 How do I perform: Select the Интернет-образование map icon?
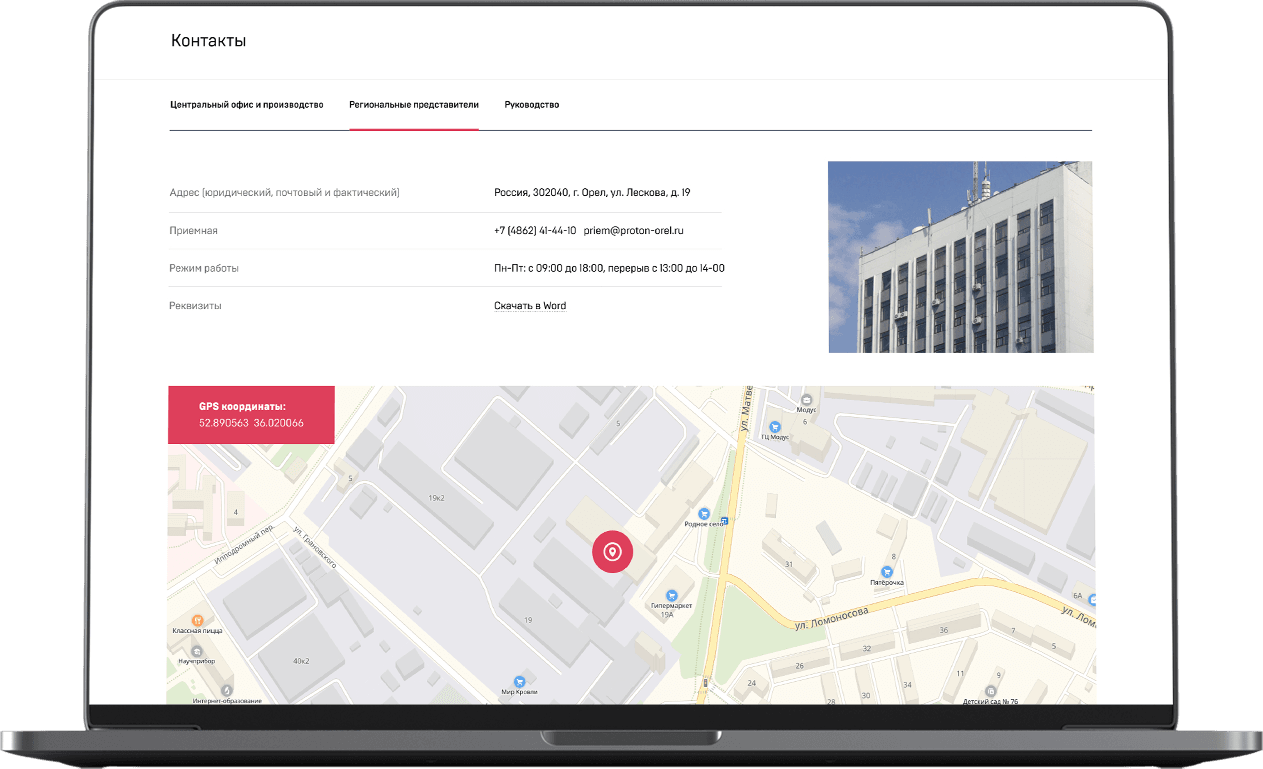pyautogui.click(x=226, y=690)
